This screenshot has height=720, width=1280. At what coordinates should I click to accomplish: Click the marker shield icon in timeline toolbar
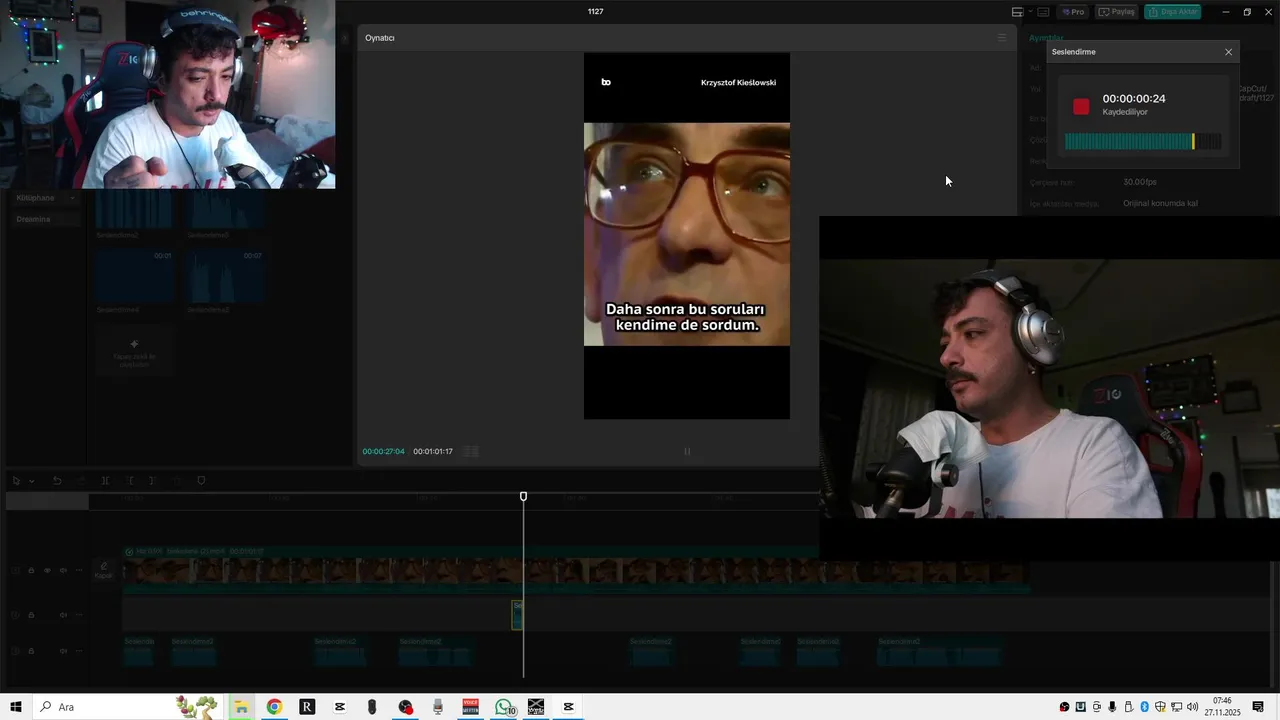[201, 481]
